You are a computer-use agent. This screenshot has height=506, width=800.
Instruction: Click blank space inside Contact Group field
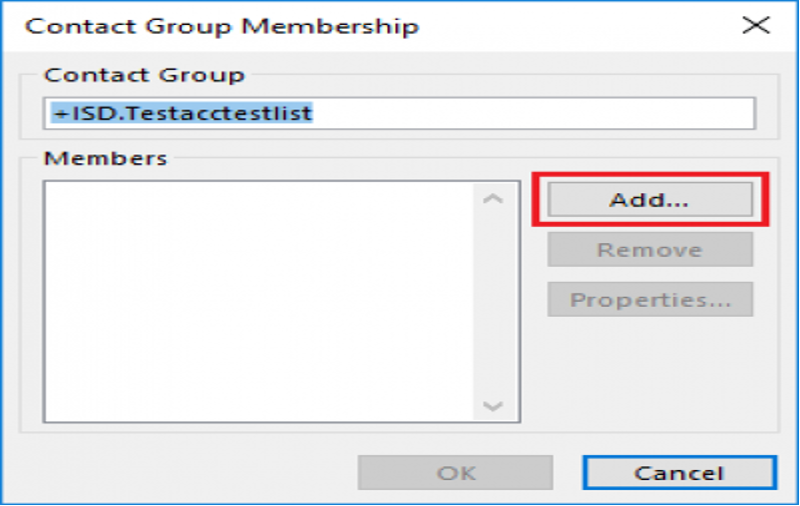tap(531, 113)
